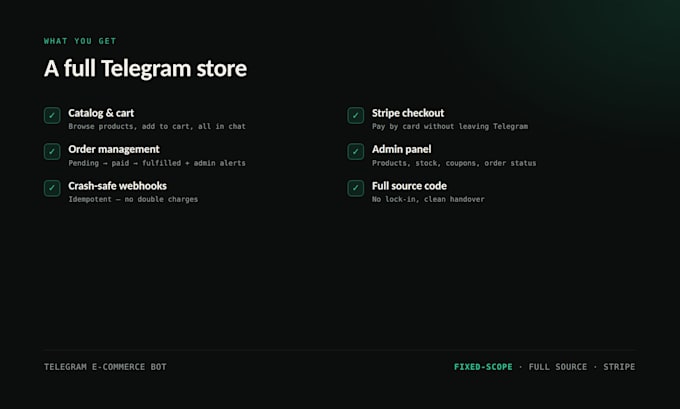Click 'No lock-in, clean handover' text
This screenshot has width=680, height=409.
(428, 200)
